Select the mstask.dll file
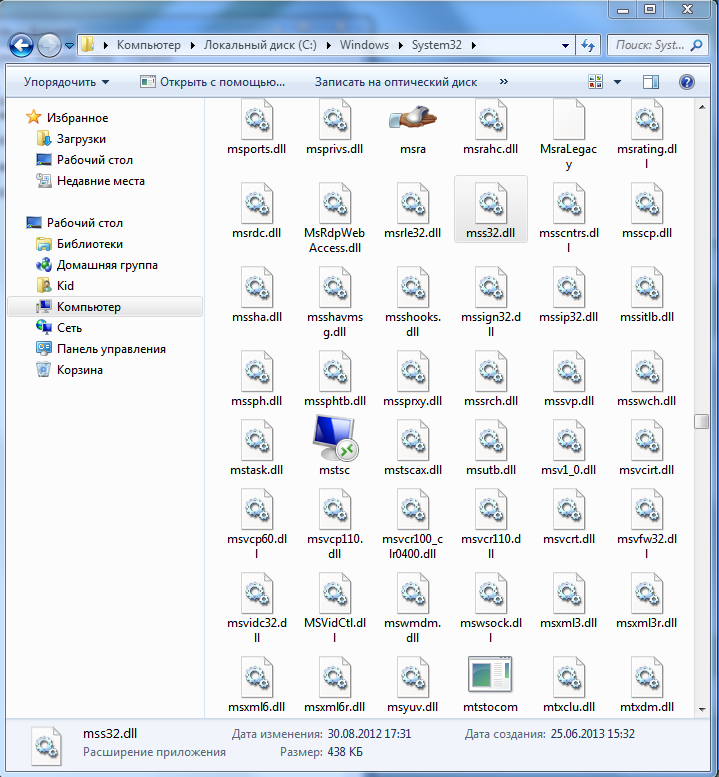Screen dimensions: 719x777 pos(256,448)
